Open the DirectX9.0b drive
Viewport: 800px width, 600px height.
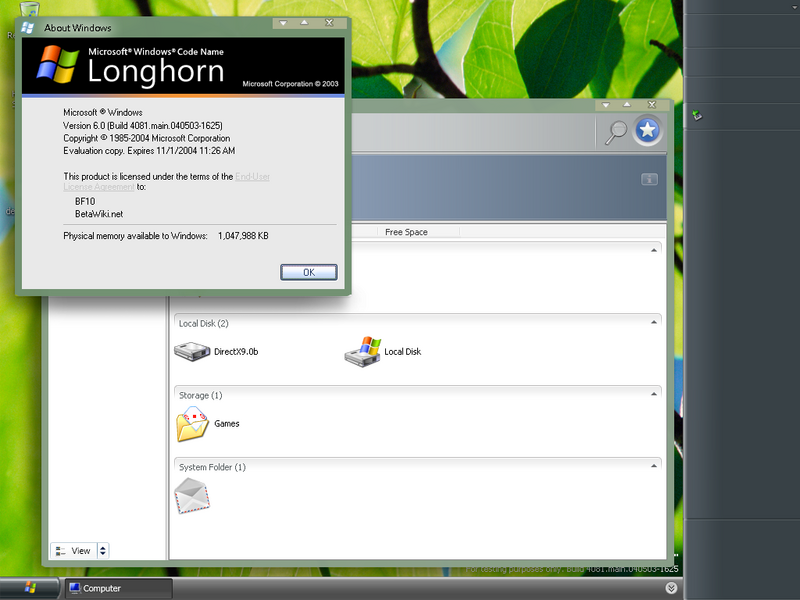point(216,352)
